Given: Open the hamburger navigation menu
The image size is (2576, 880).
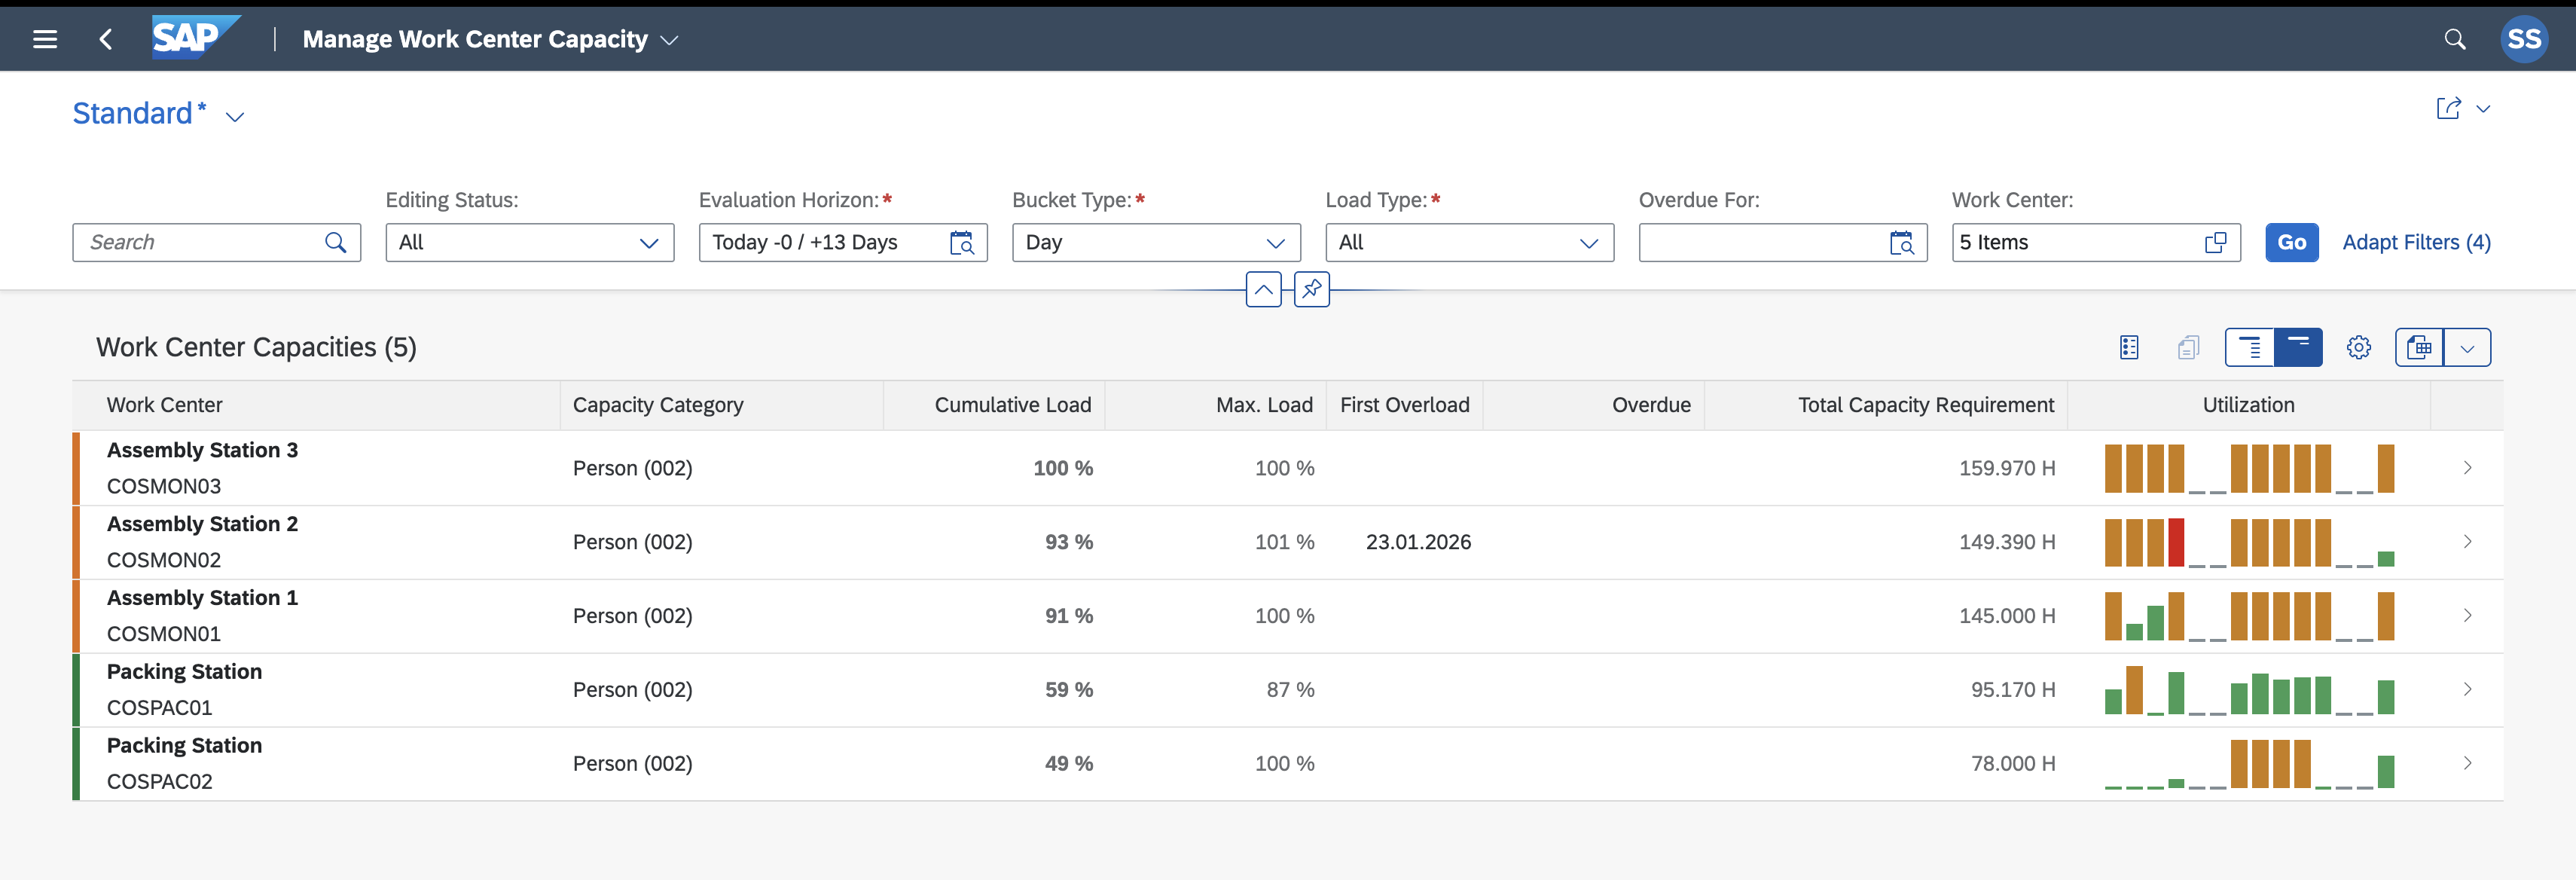Looking at the screenshot, I should pos(45,39).
